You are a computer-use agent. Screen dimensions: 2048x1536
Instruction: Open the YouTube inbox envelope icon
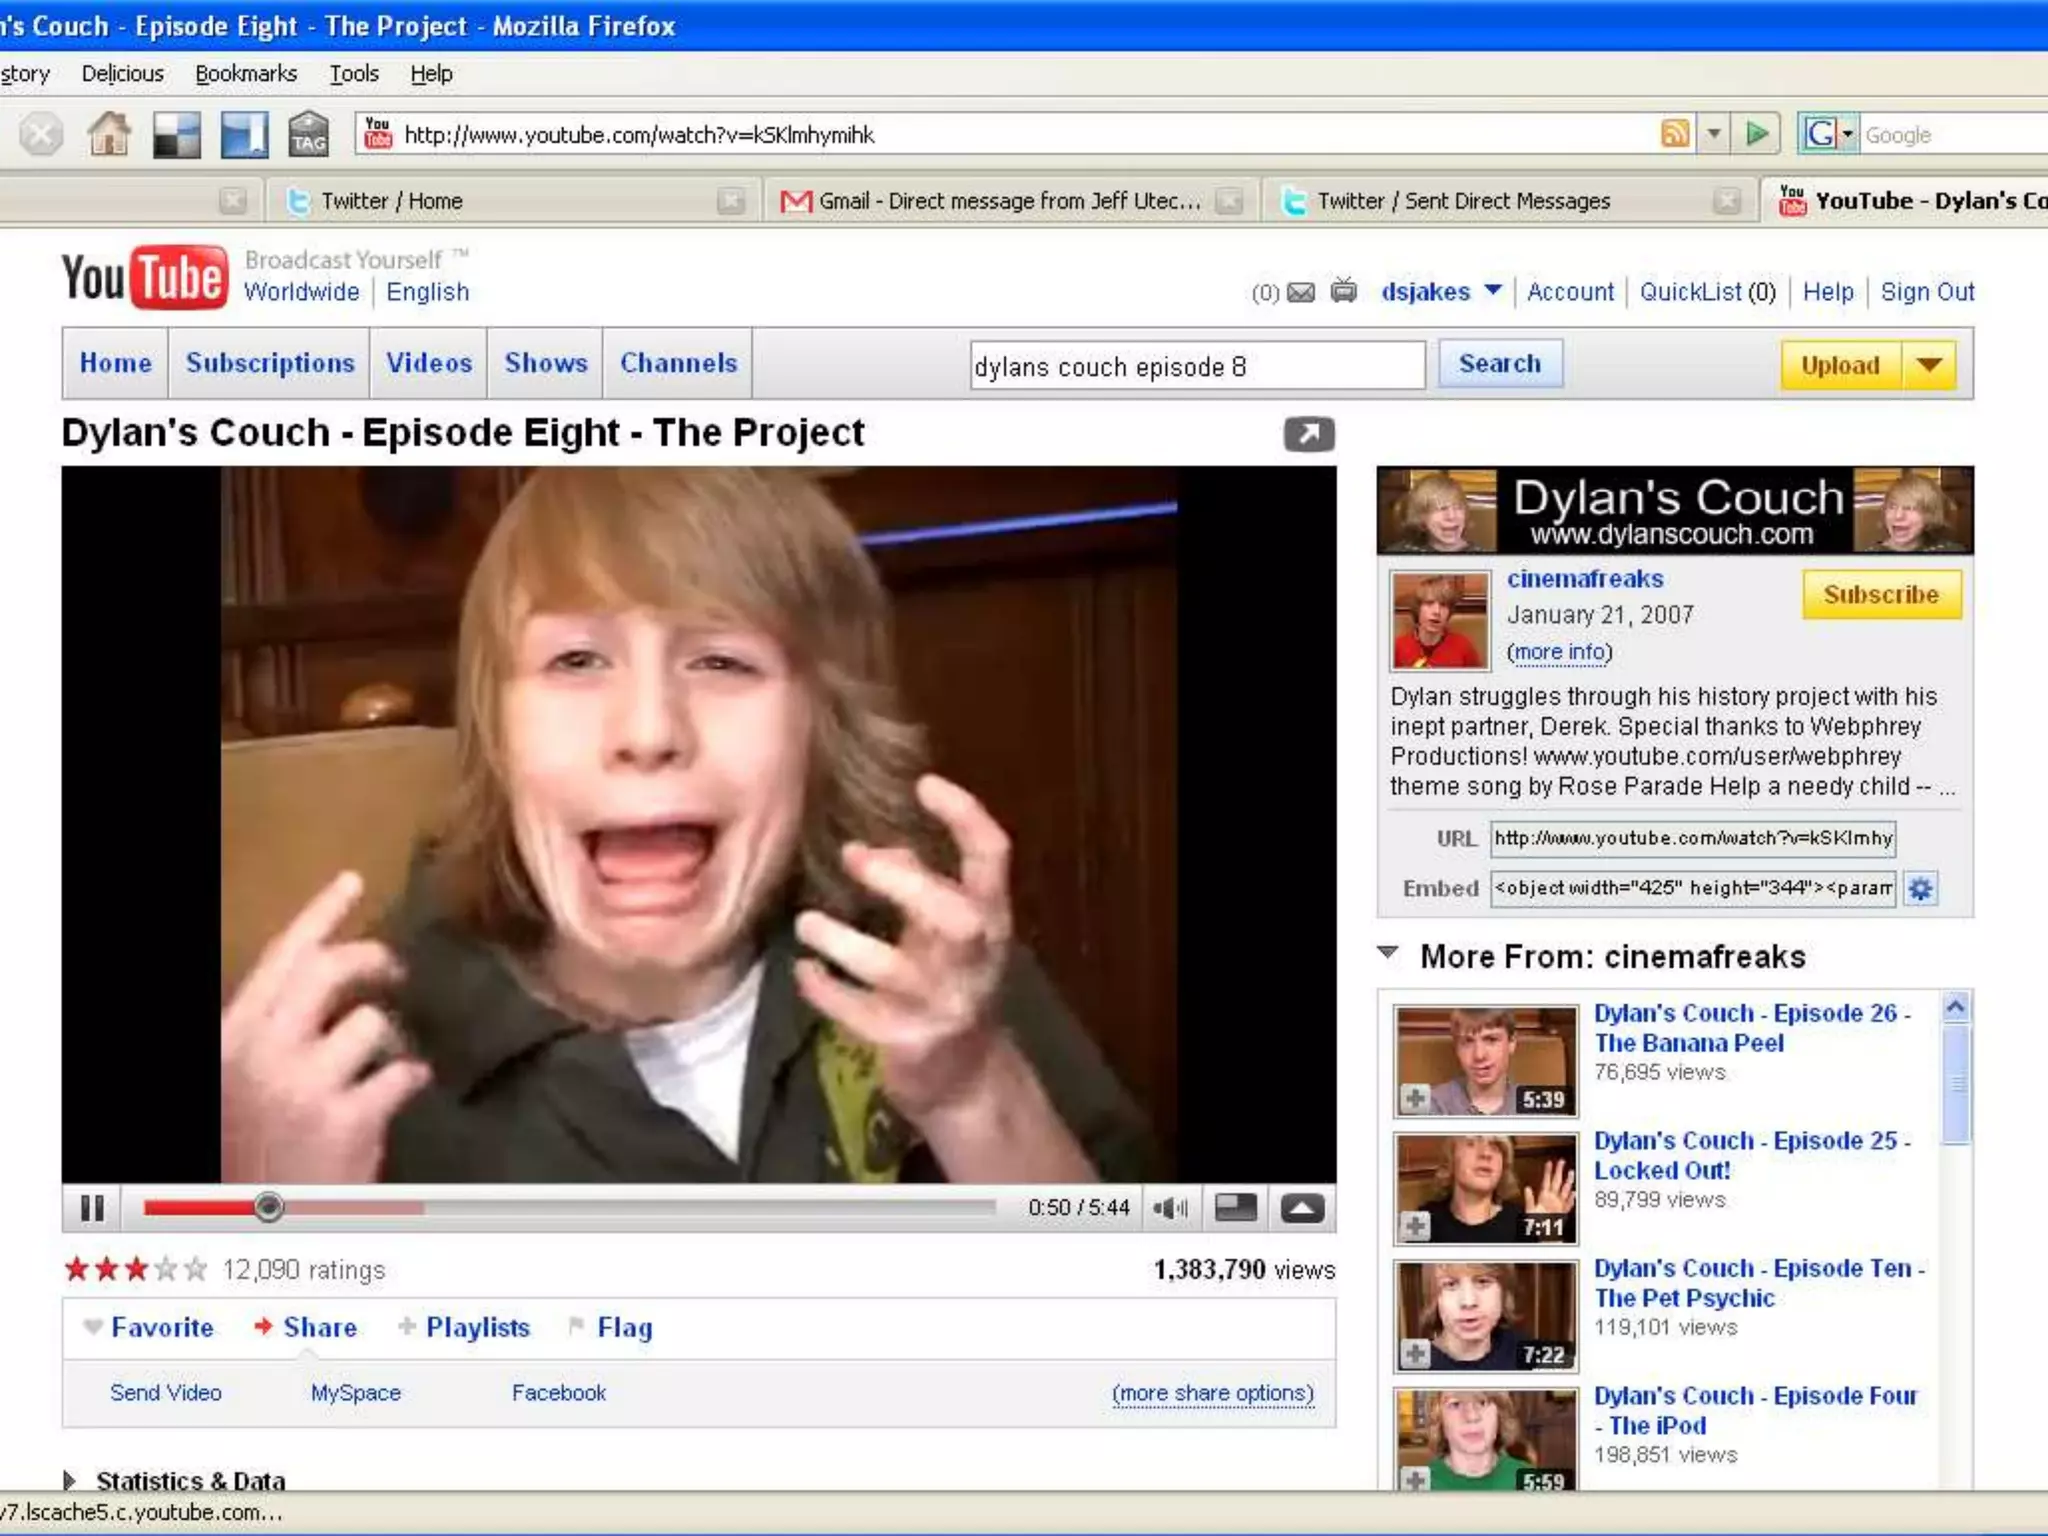pyautogui.click(x=1300, y=292)
